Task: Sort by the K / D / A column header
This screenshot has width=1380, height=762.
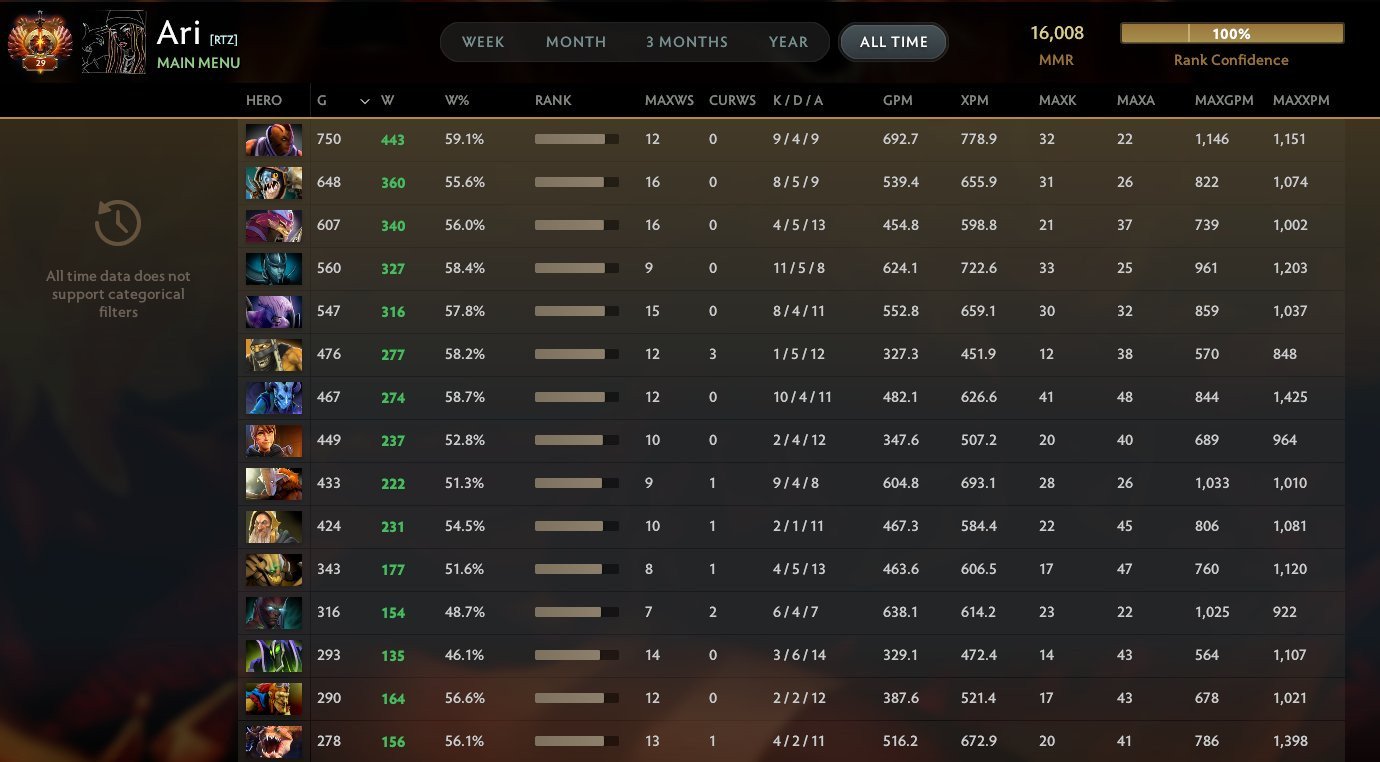Action: pos(798,100)
